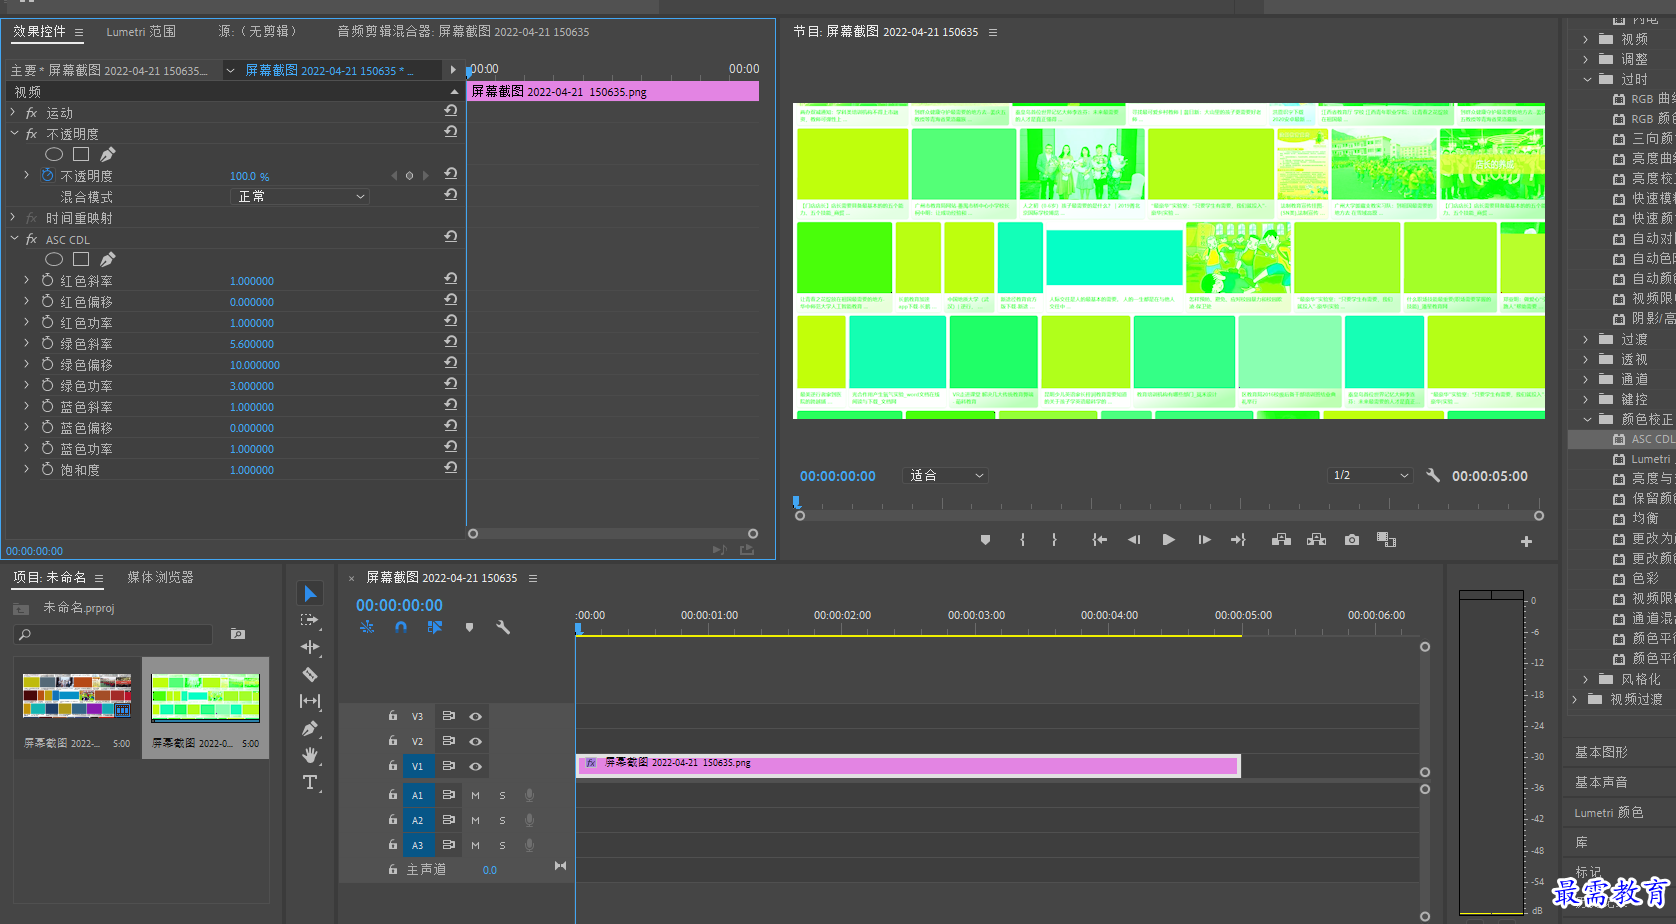
Task: Export frame with camera icon
Action: (1352, 540)
